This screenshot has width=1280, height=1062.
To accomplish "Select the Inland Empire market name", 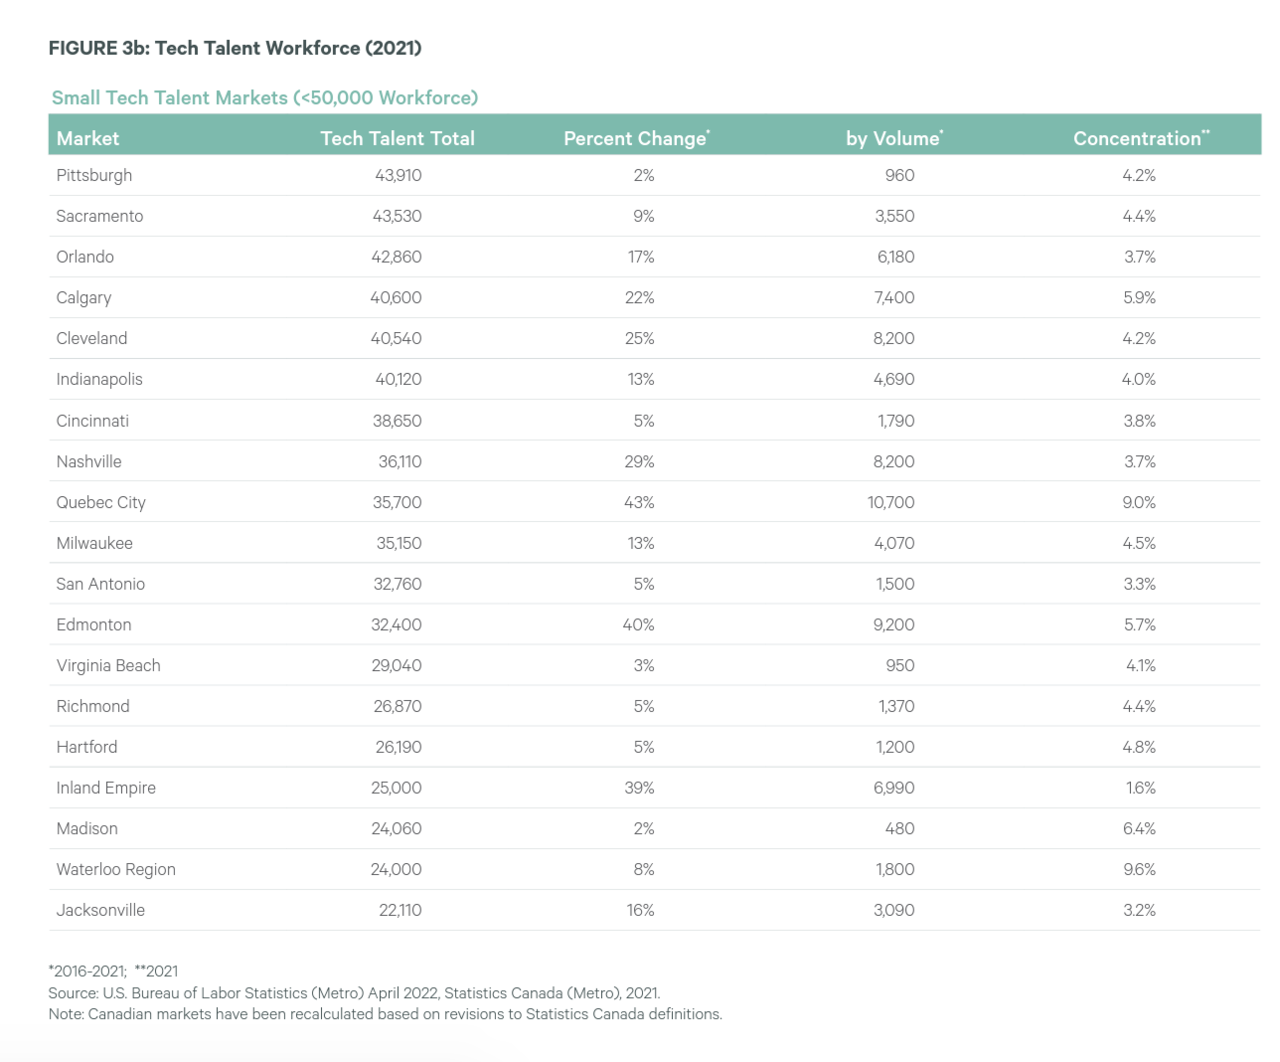I will click(106, 787).
